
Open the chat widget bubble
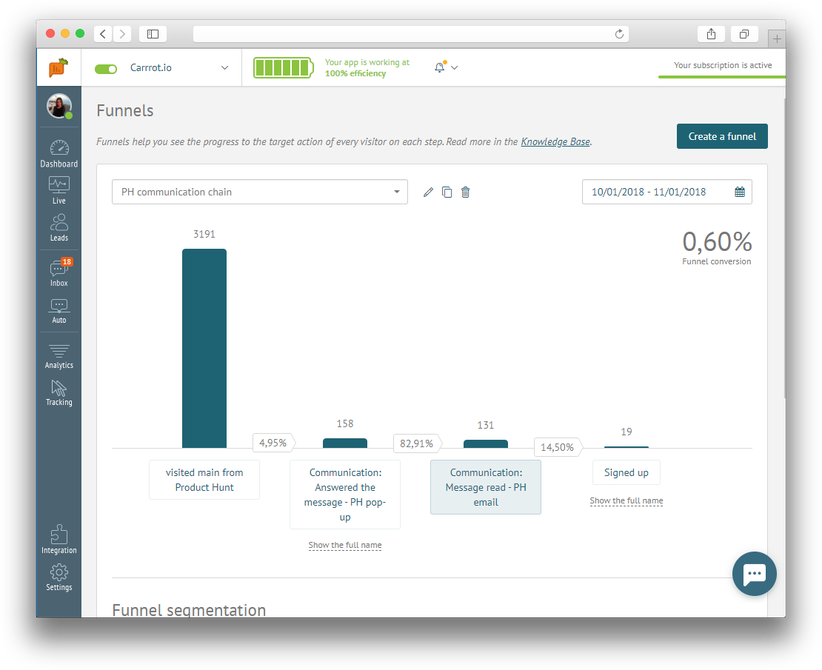pyautogui.click(x=754, y=574)
